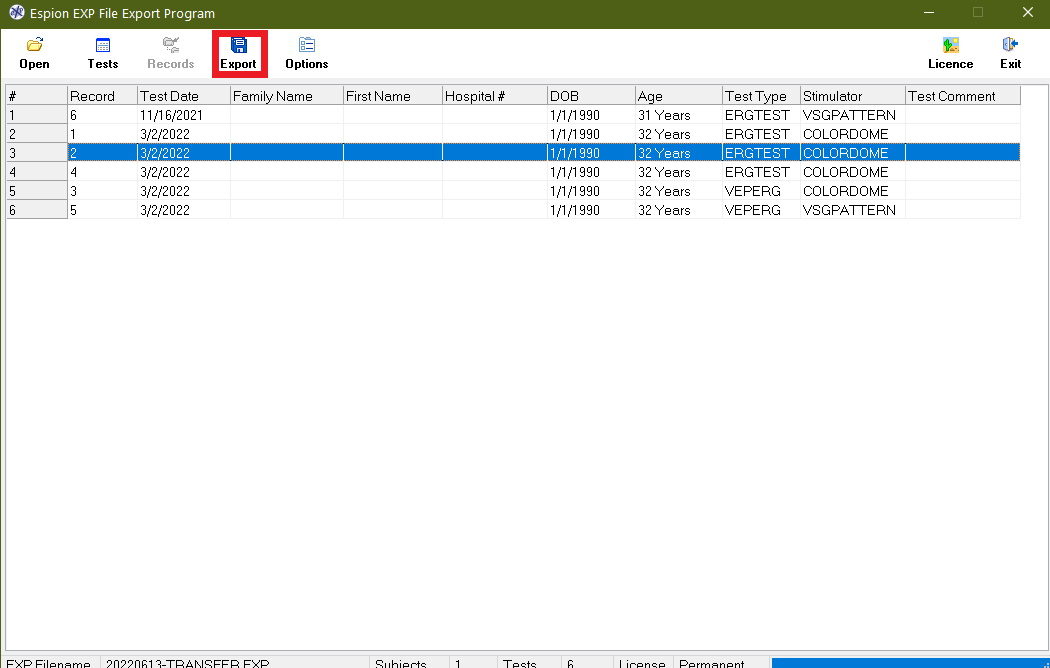
Task: Click the Age column header
Action: 679,96
